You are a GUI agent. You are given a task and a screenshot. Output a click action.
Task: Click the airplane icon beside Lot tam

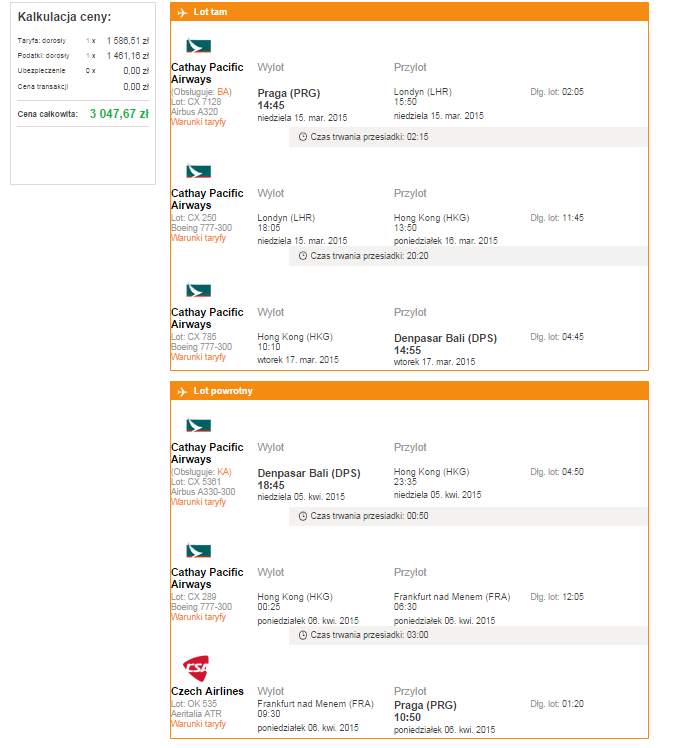point(182,12)
